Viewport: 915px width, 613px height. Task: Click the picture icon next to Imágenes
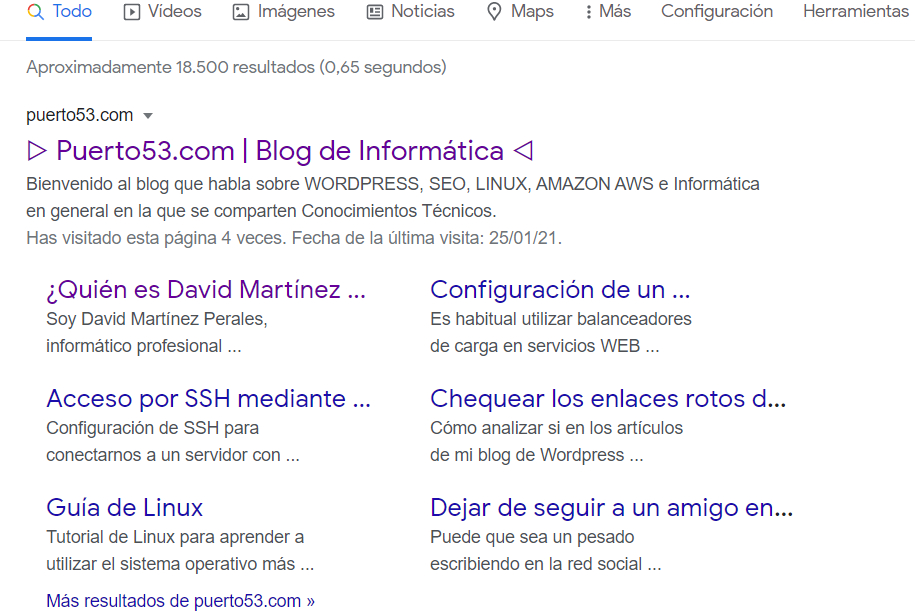click(x=241, y=12)
